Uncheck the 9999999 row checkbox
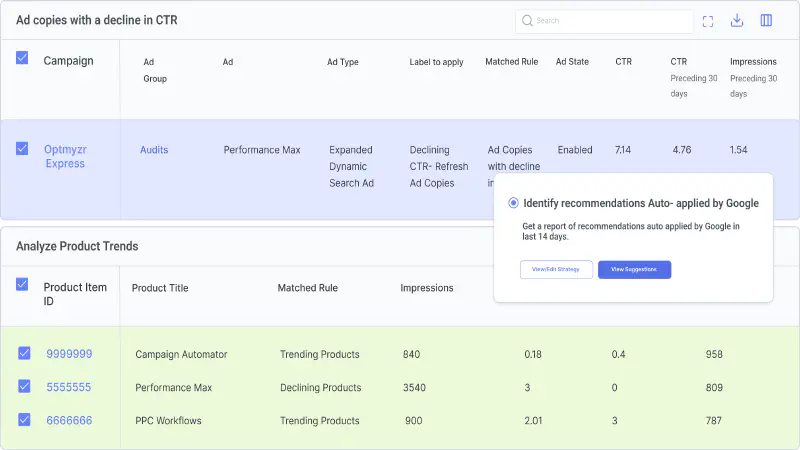This screenshot has height=450, width=800. 24,353
